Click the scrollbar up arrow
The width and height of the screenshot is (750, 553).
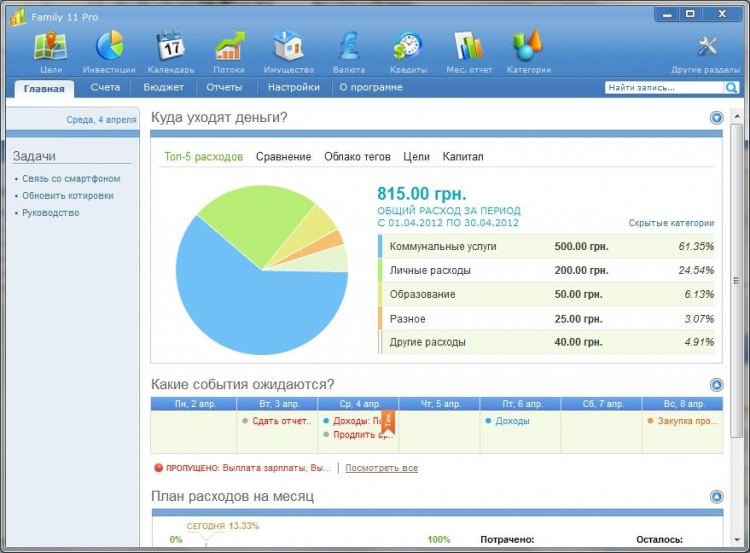click(737, 116)
